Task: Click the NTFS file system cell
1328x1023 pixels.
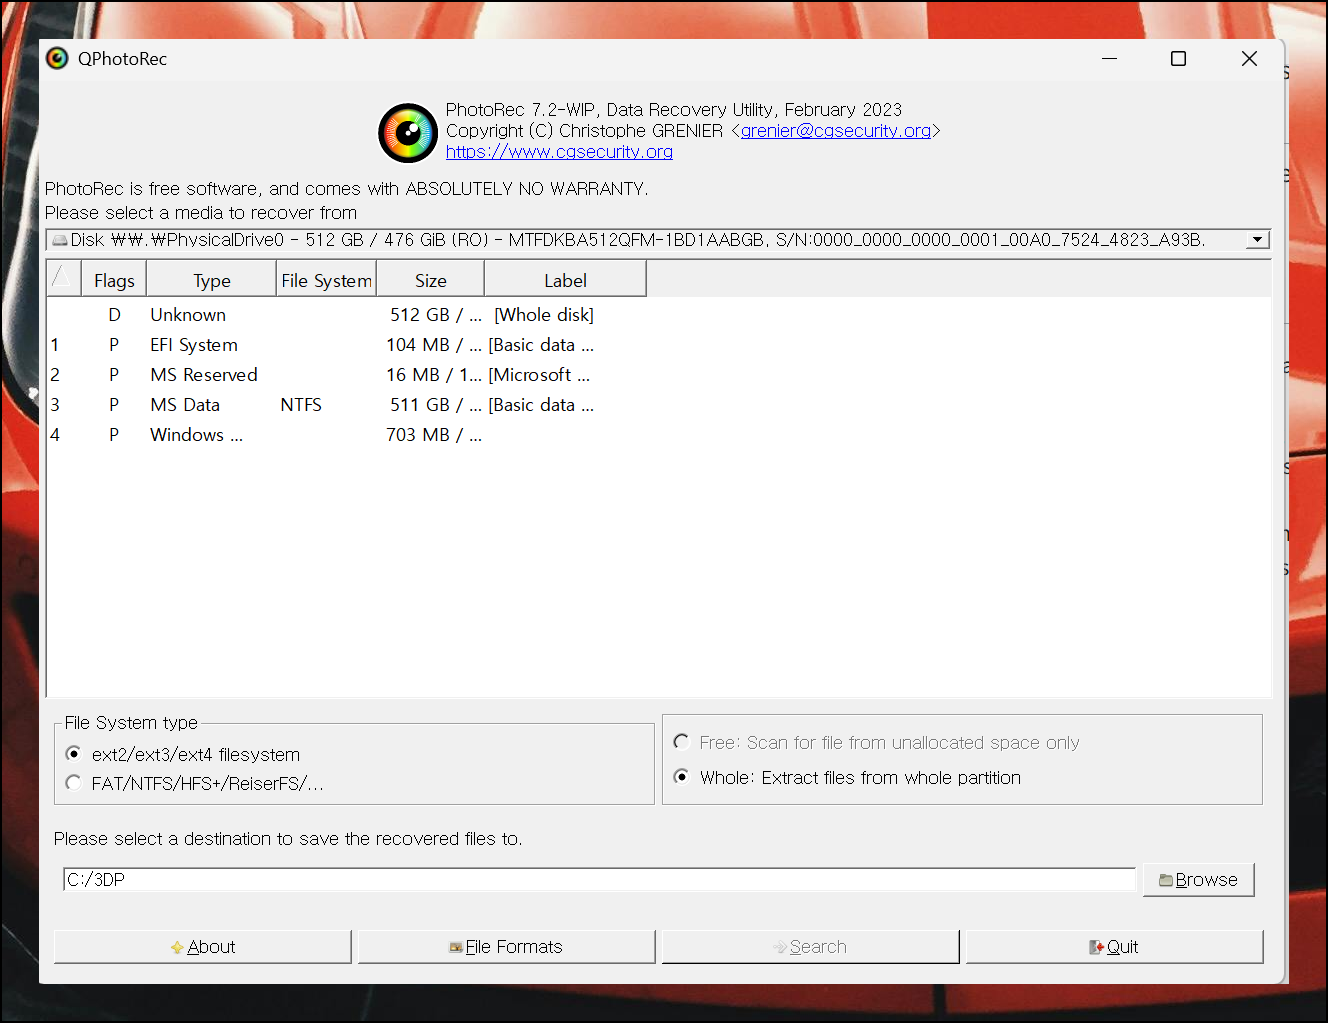Action: 301,405
